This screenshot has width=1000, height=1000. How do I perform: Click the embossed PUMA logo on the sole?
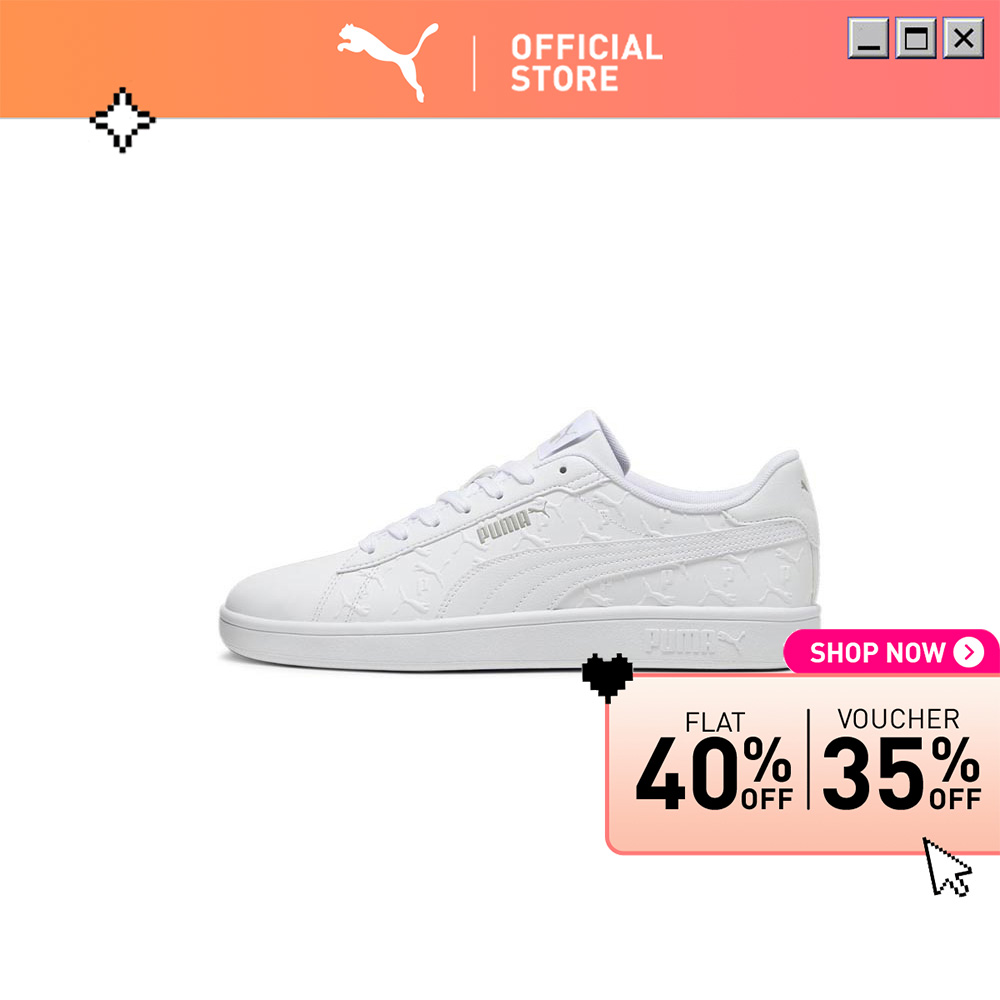pos(695,641)
